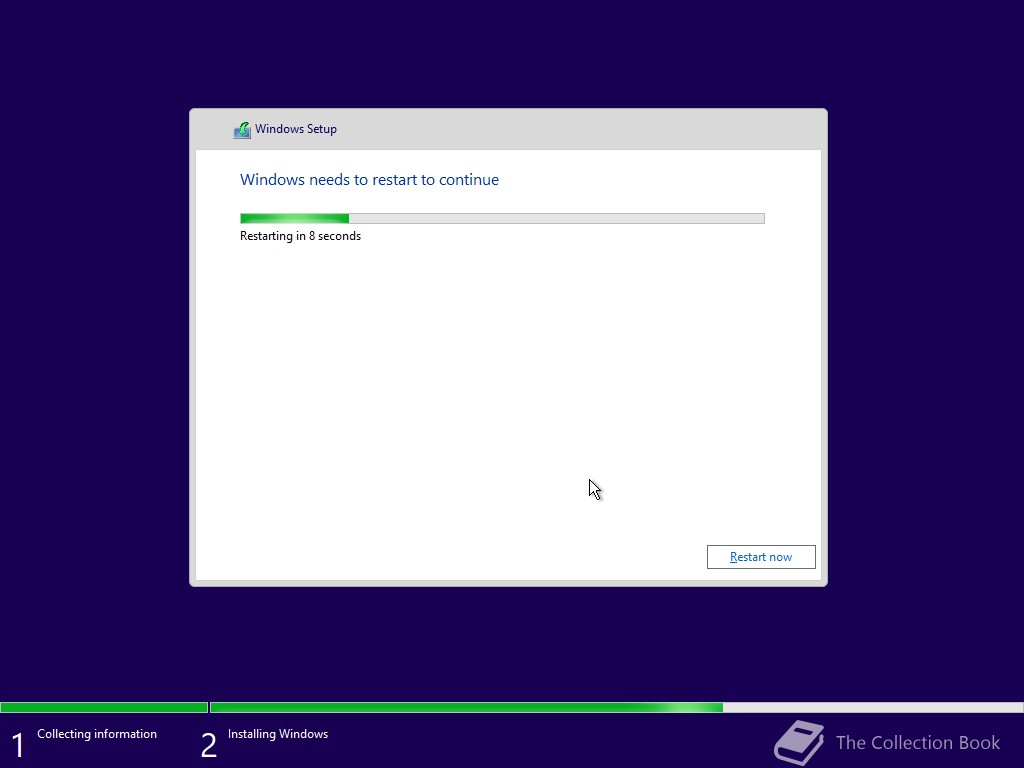Click the Restart now button
This screenshot has height=768, width=1024.
tap(761, 557)
